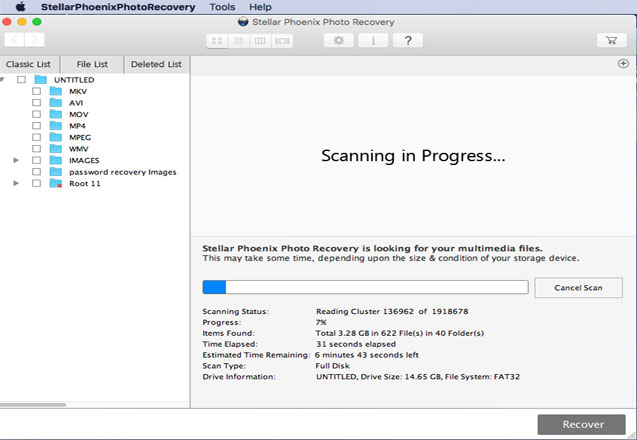This screenshot has height=440, width=637.
Task: Click the 'Reading Cluster 136962 of 1918678' text
Action: pos(392,312)
